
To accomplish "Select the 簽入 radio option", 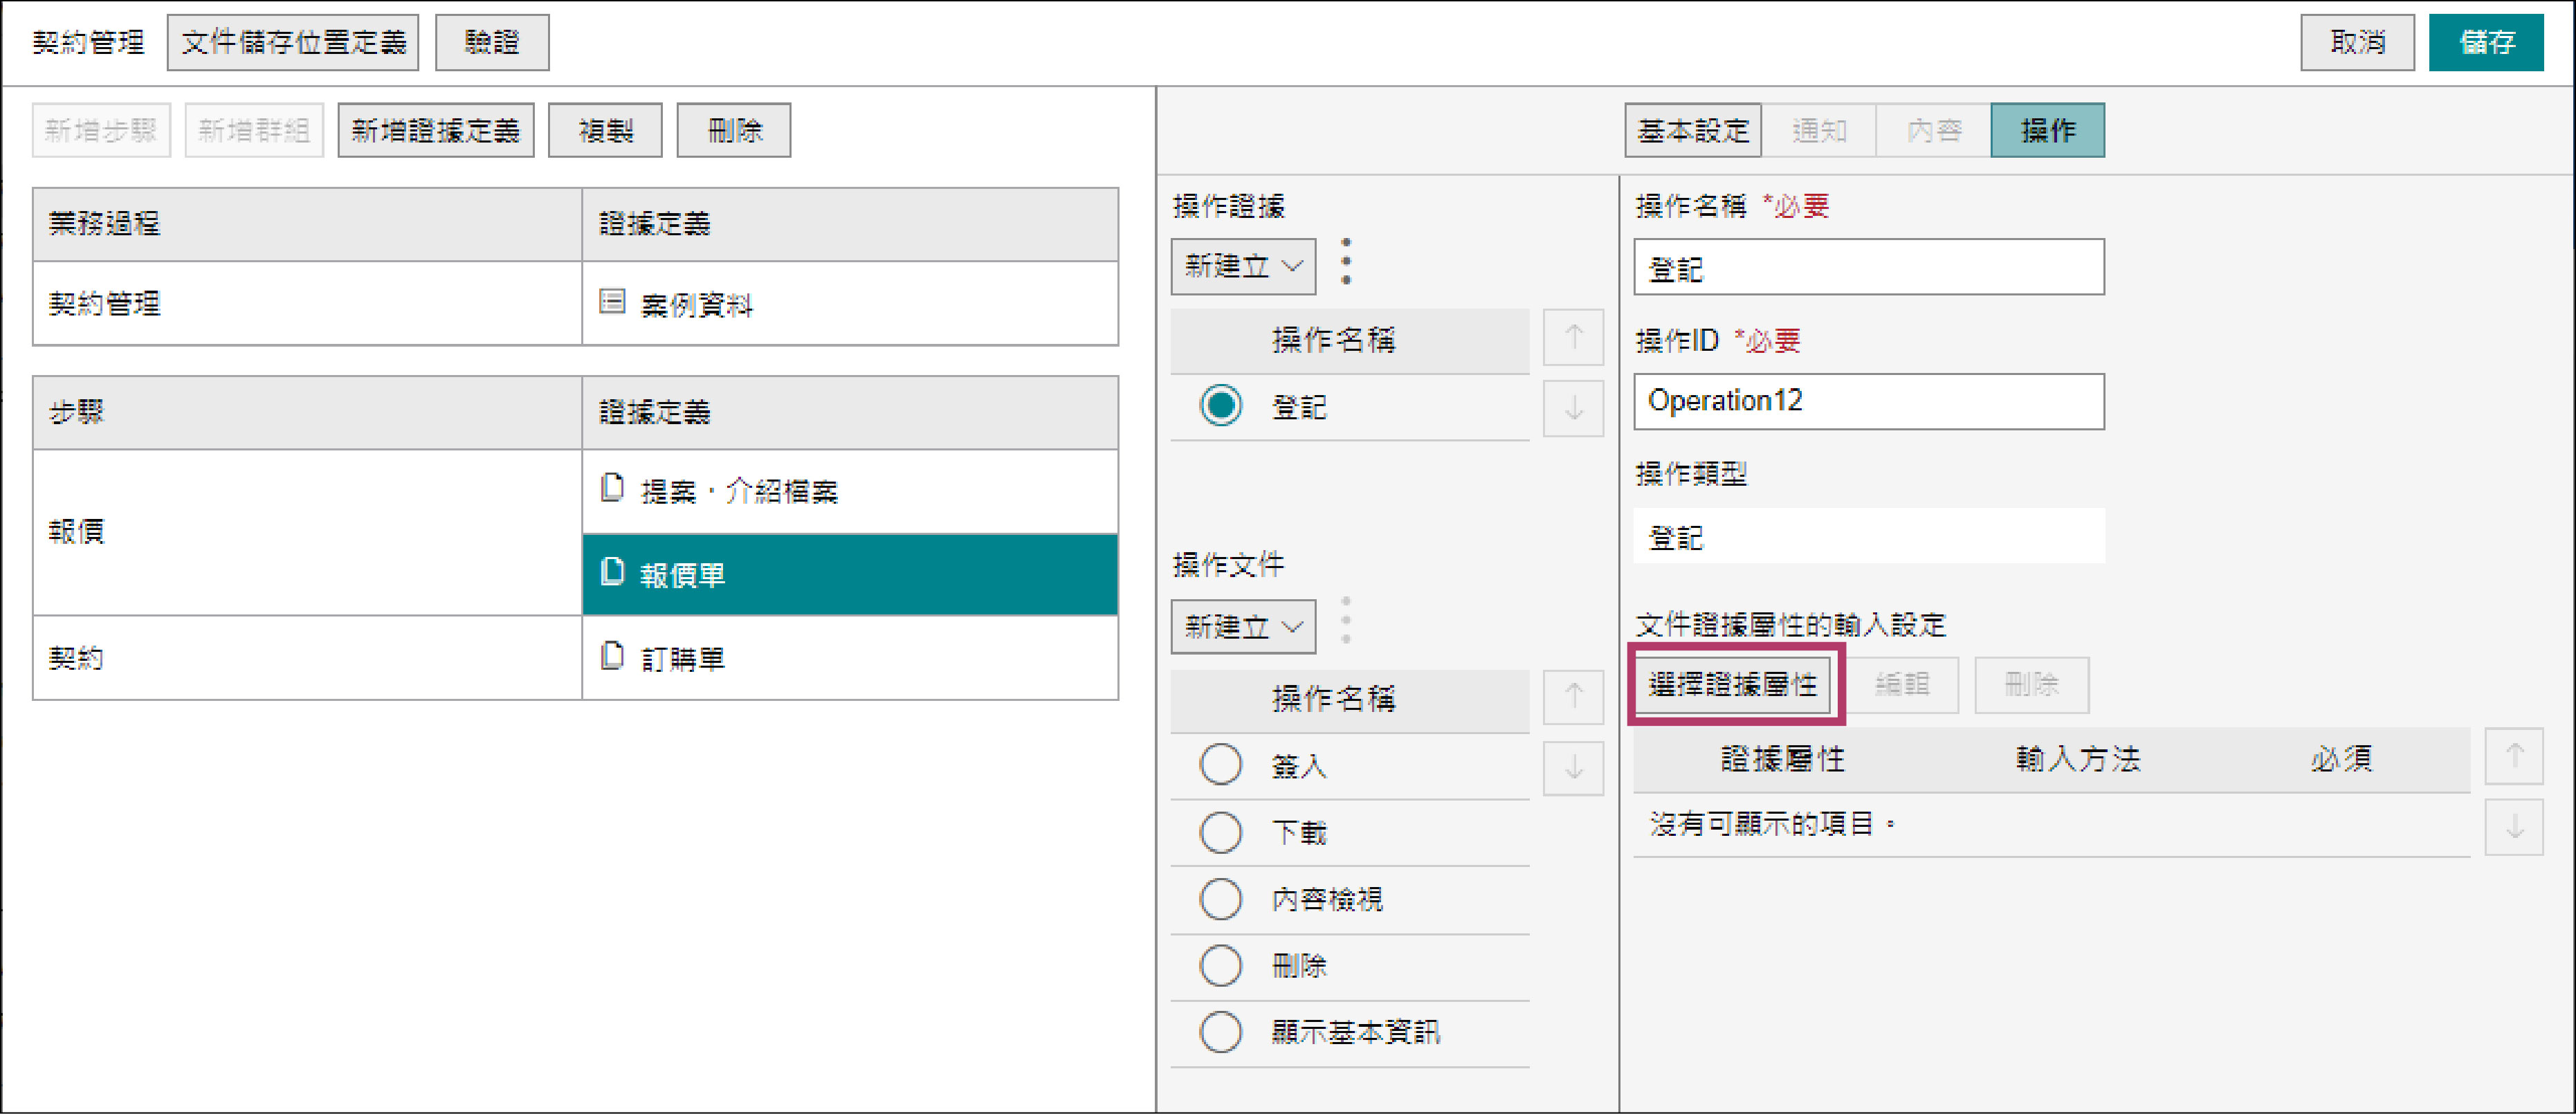I will coord(1221,765).
